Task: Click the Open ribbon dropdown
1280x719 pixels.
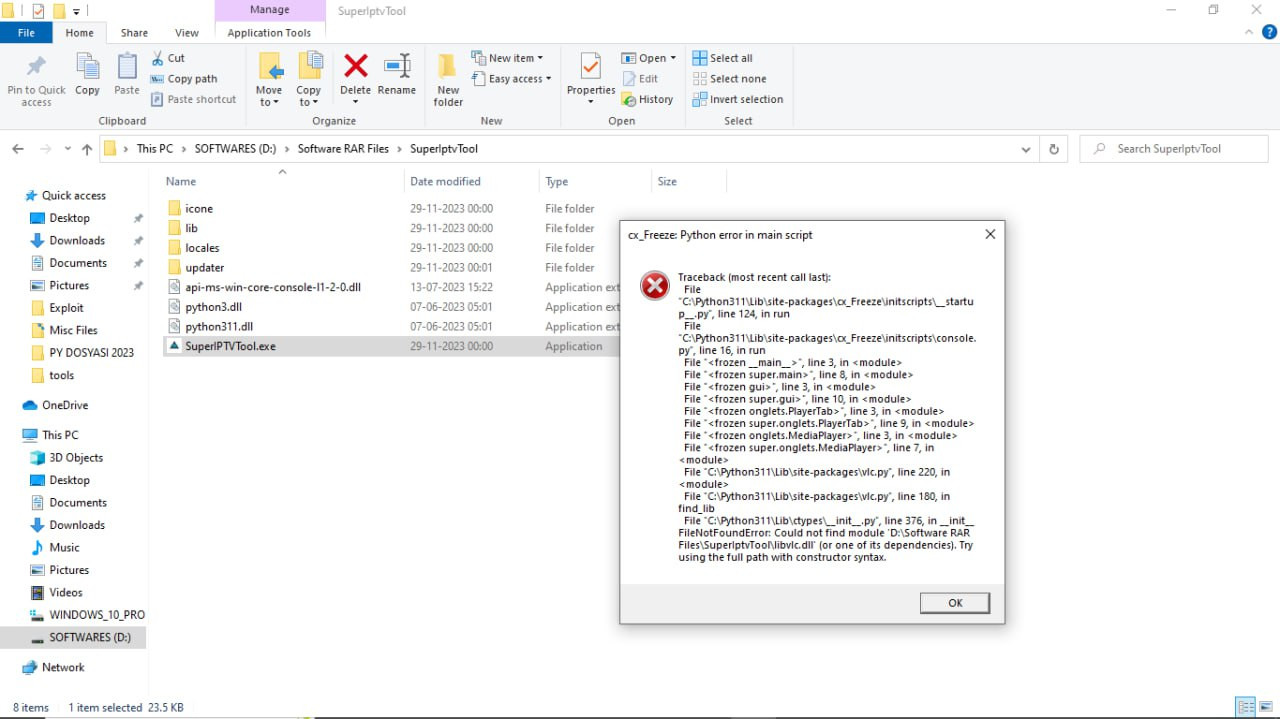Action: [x=648, y=58]
